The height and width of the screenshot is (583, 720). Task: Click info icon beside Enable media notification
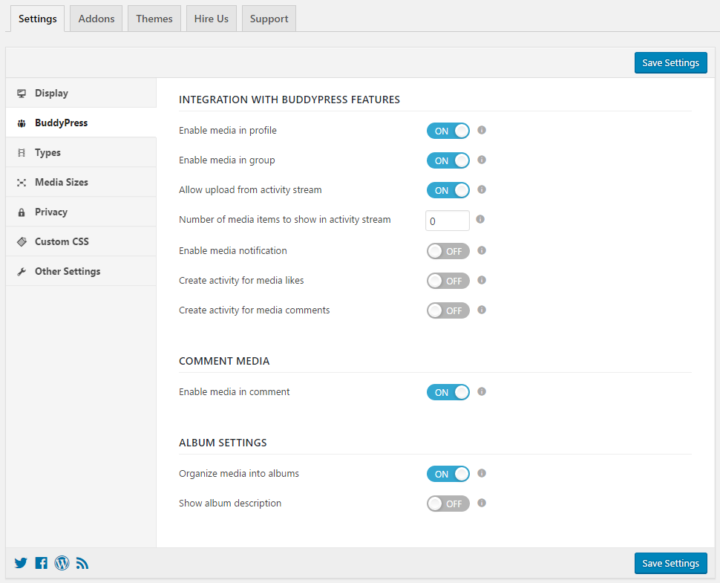(481, 250)
